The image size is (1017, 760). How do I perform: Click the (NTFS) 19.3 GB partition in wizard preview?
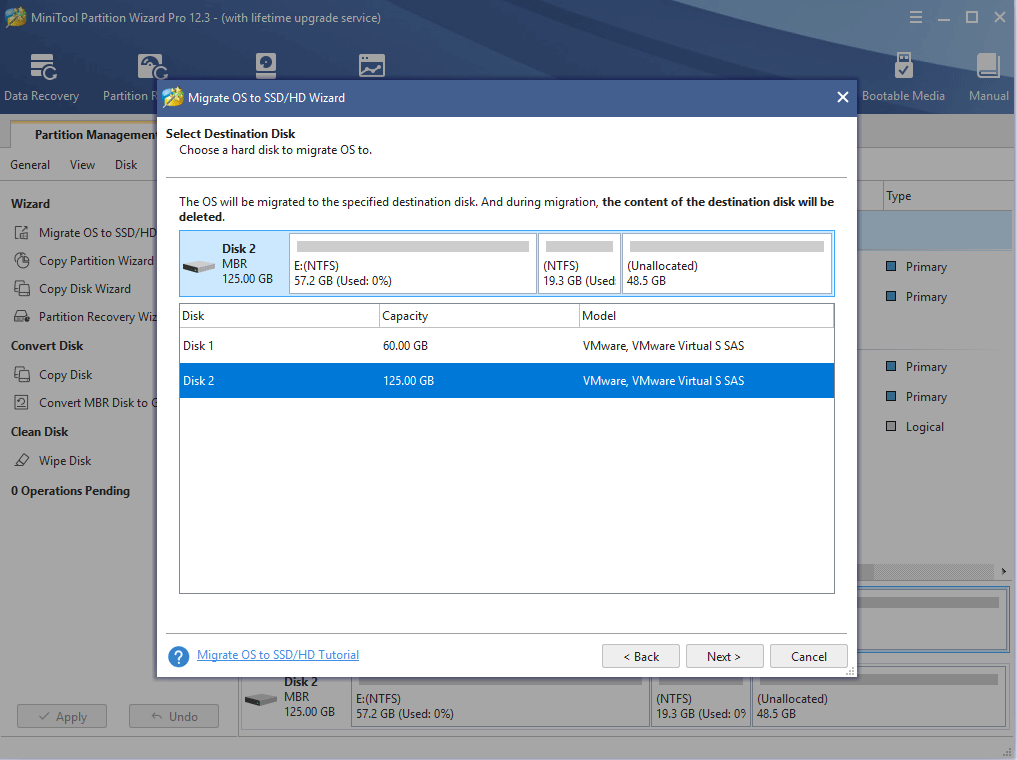(x=579, y=263)
